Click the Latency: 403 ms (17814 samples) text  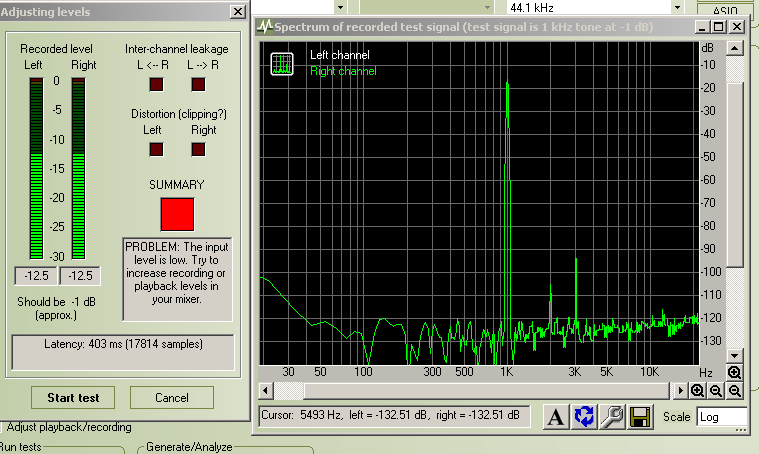[x=123, y=344]
